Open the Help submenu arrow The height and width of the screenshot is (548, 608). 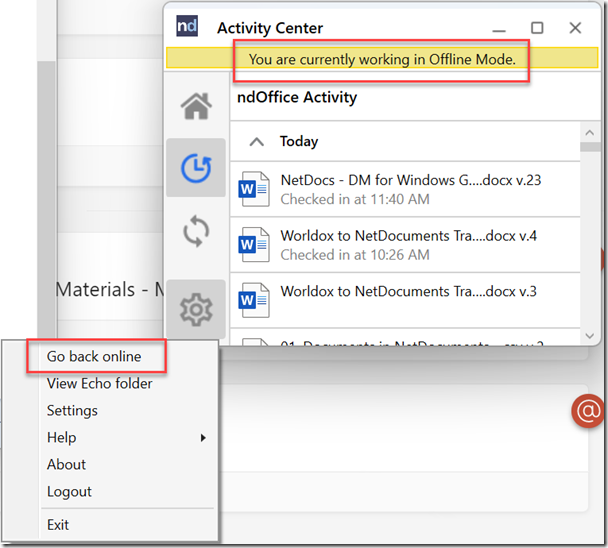[x=203, y=438]
